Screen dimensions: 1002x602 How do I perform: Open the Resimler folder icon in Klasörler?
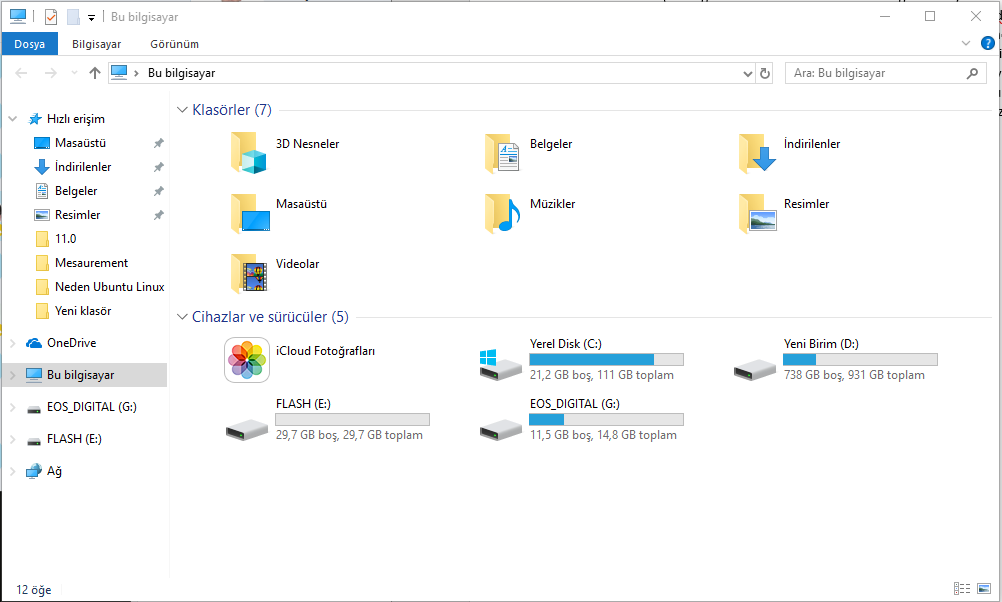pos(757,213)
